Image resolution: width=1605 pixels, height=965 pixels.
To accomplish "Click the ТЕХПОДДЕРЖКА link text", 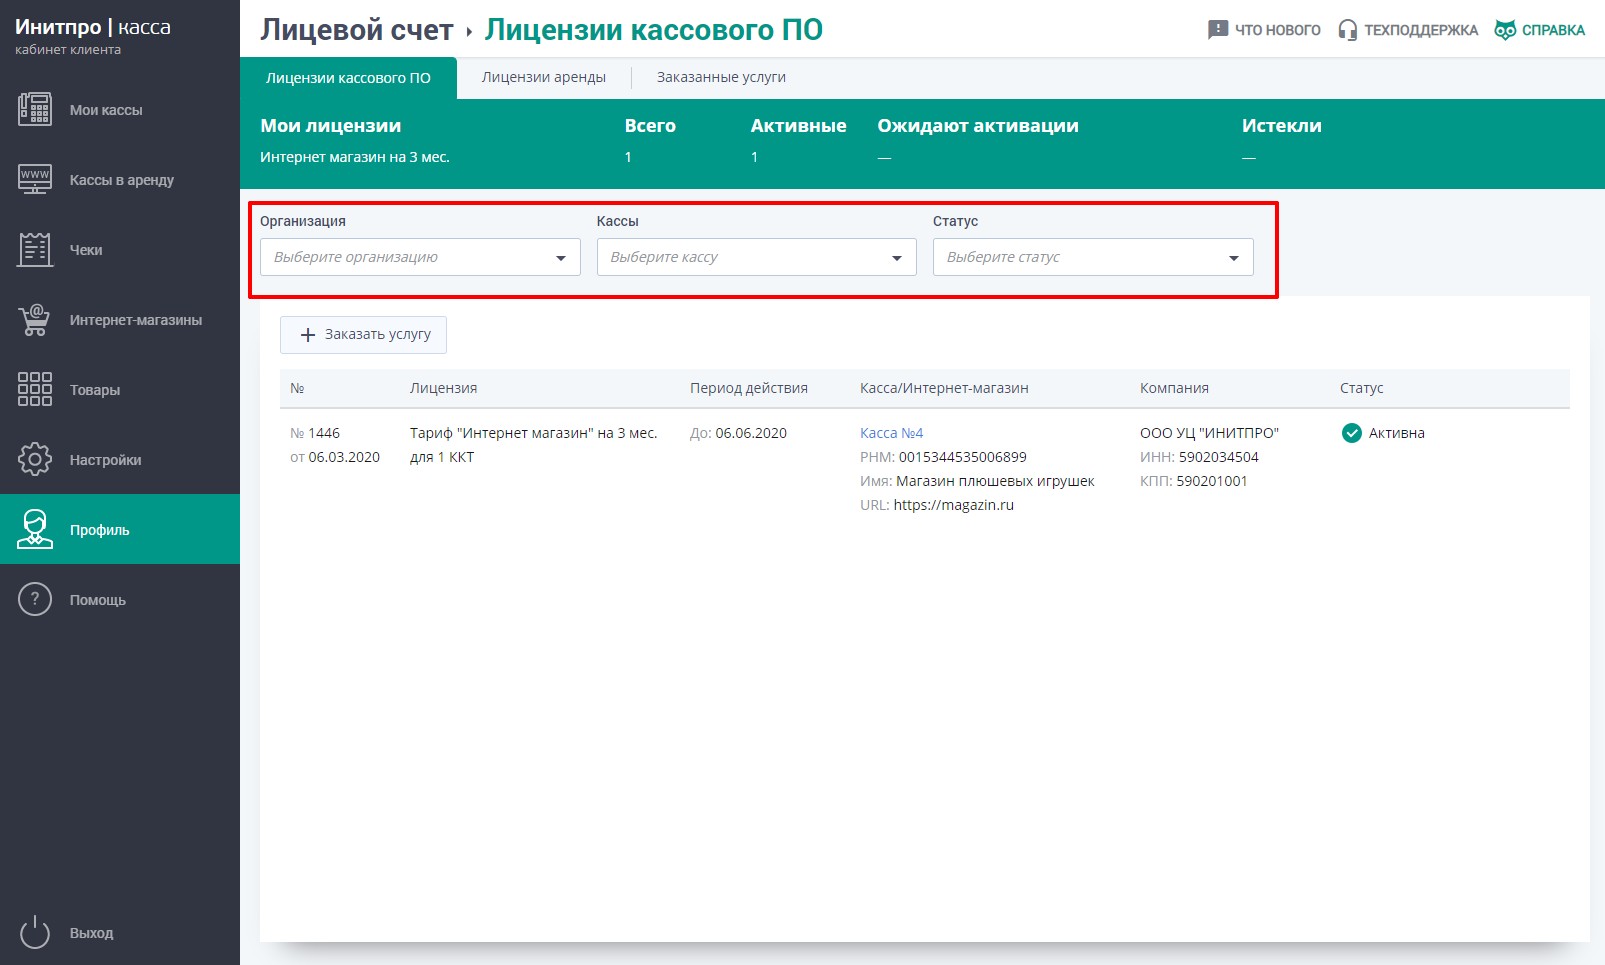I will (1421, 30).
